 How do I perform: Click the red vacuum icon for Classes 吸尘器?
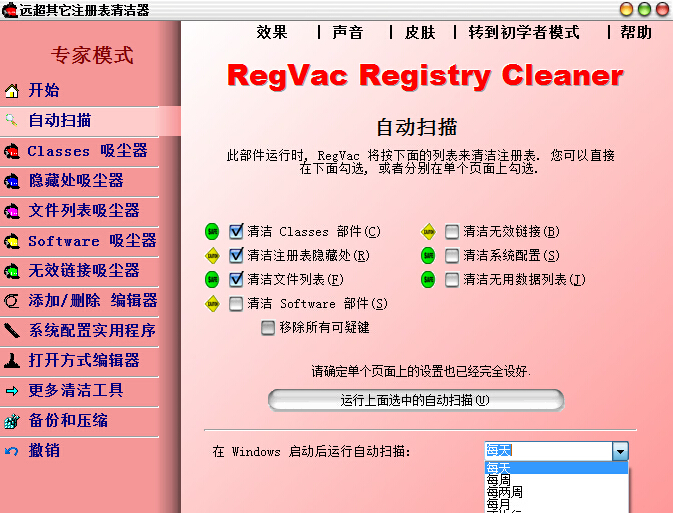pyautogui.click(x=12, y=151)
